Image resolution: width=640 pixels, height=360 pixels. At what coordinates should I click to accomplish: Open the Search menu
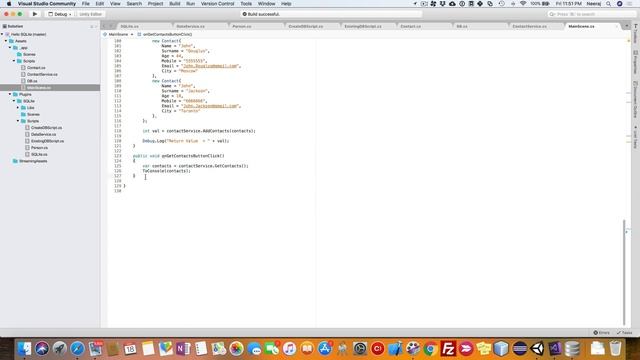[134, 4]
